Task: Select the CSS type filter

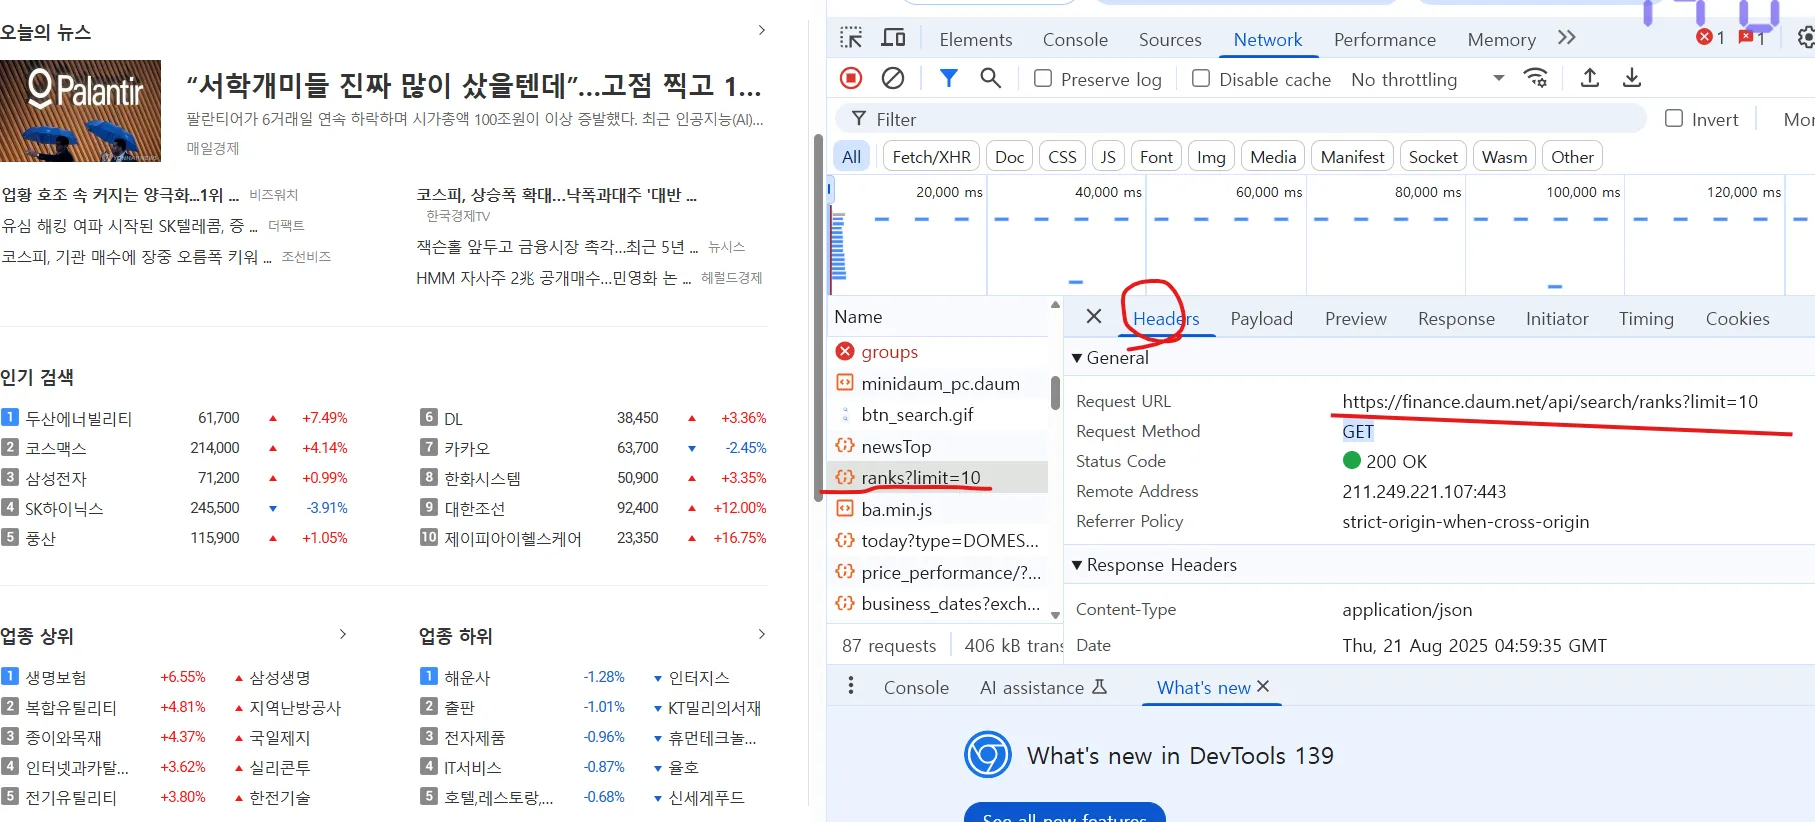Action: [x=1062, y=157]
